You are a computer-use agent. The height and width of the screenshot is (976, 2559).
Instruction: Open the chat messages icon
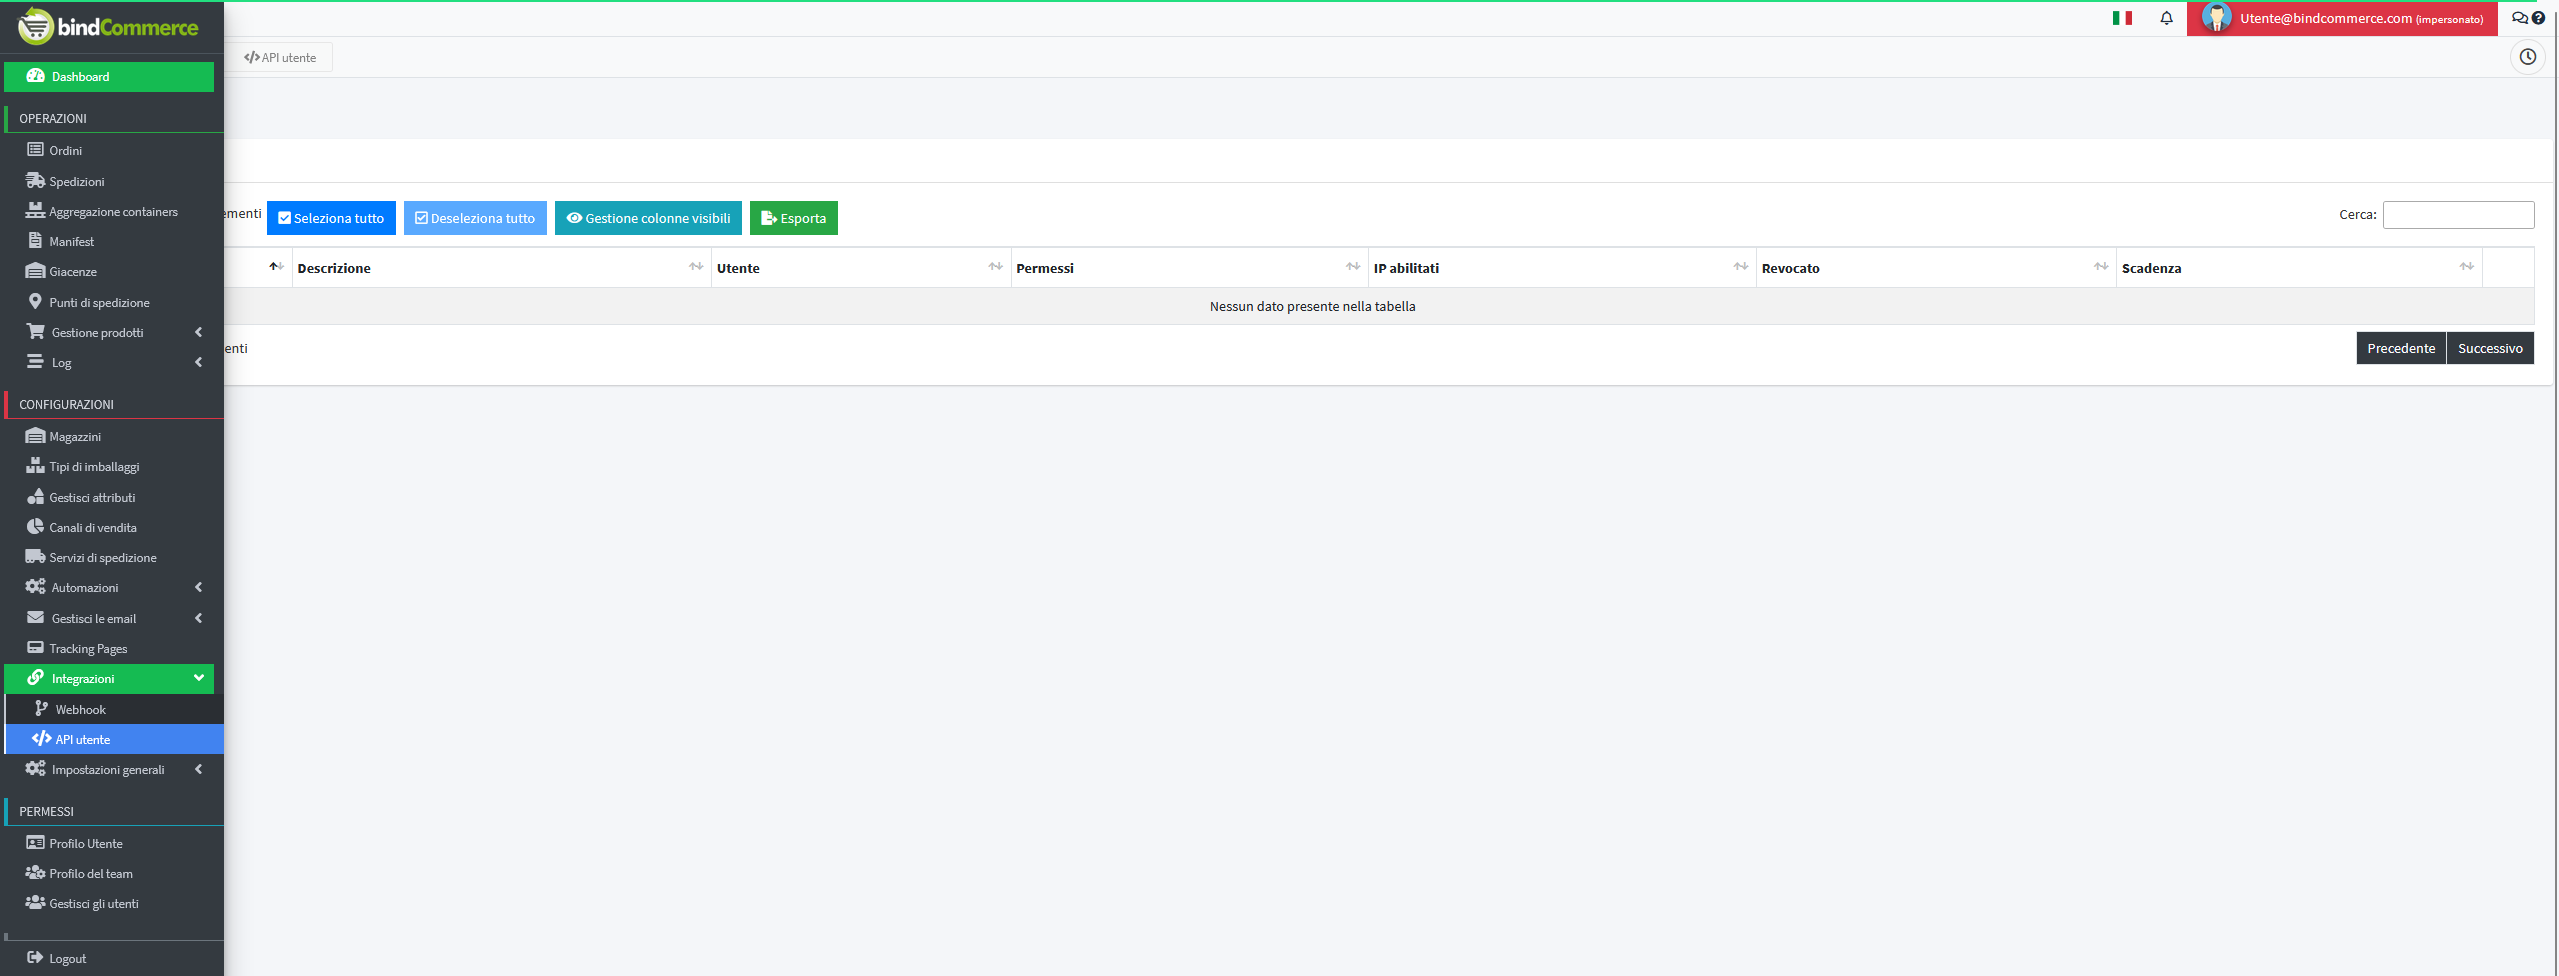(2519, 18)
